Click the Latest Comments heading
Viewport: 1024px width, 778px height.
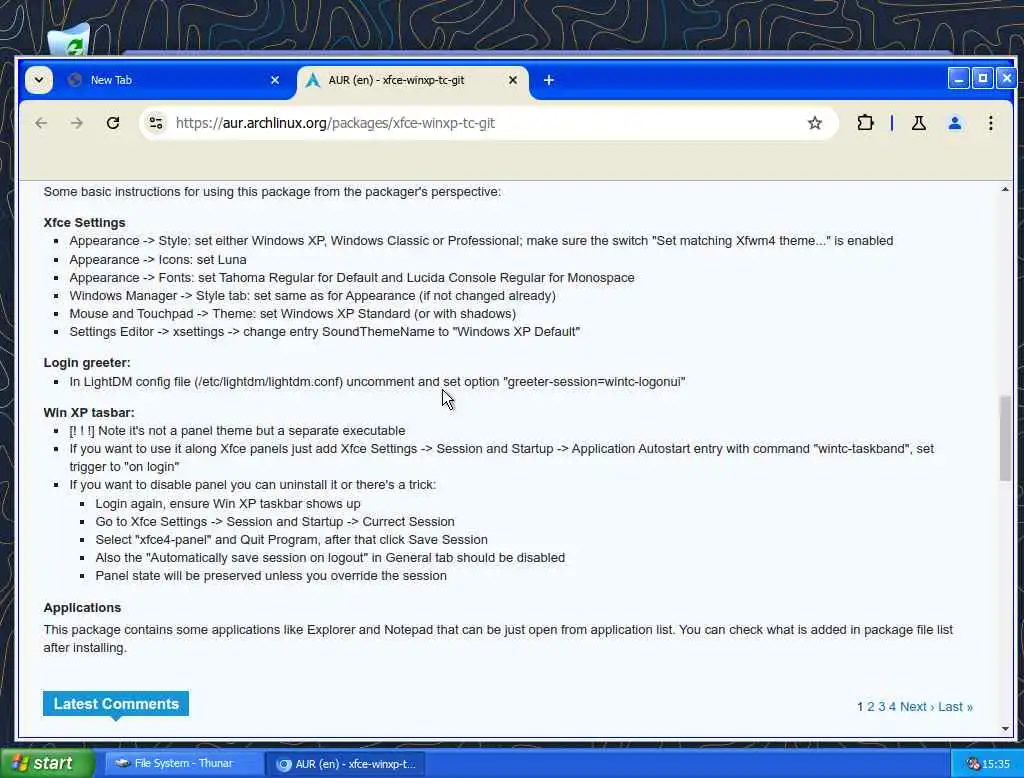(116, 704)
